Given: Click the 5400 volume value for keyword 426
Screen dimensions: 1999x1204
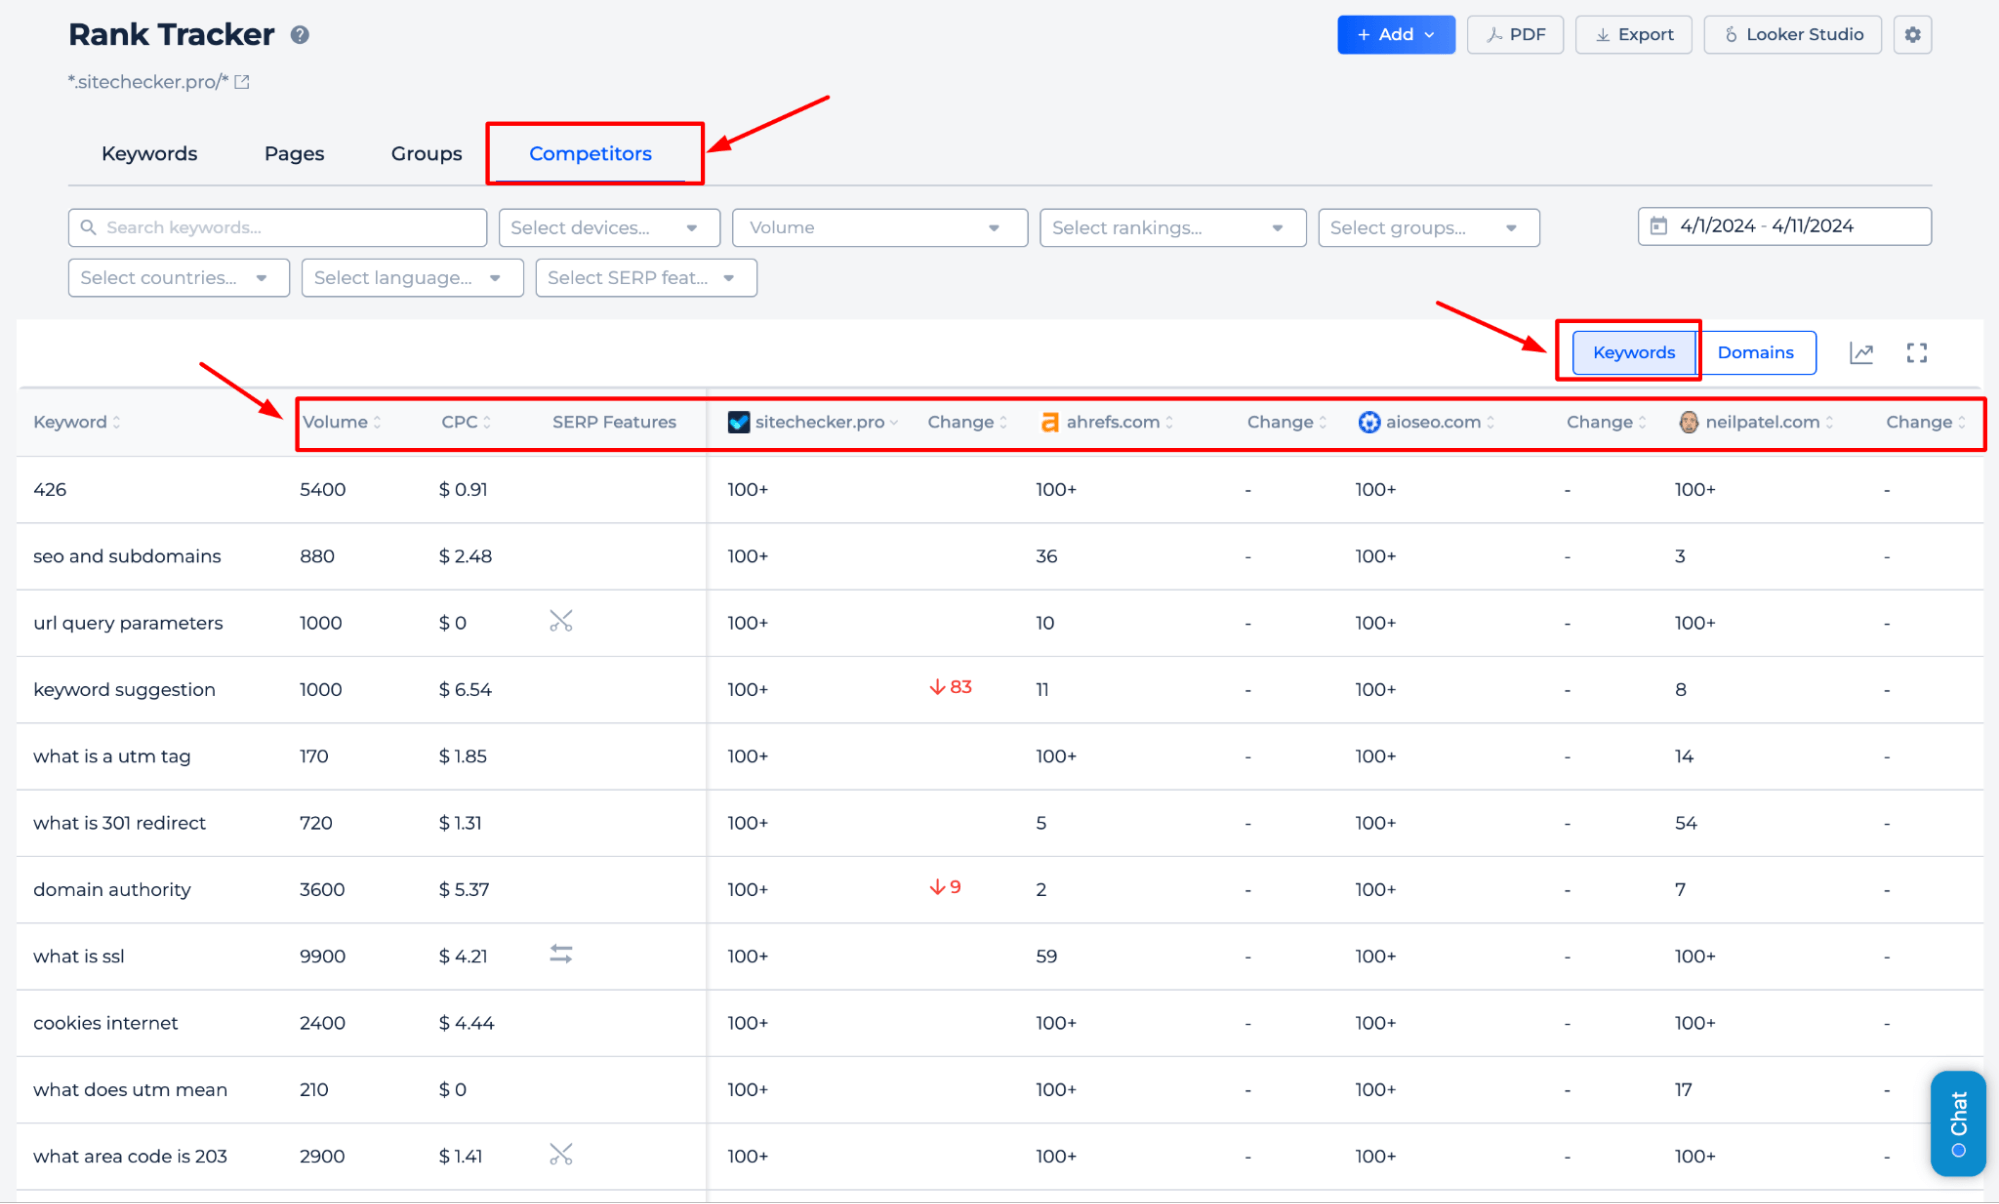Looking at the screenshot, I should [x=323, y=490].
